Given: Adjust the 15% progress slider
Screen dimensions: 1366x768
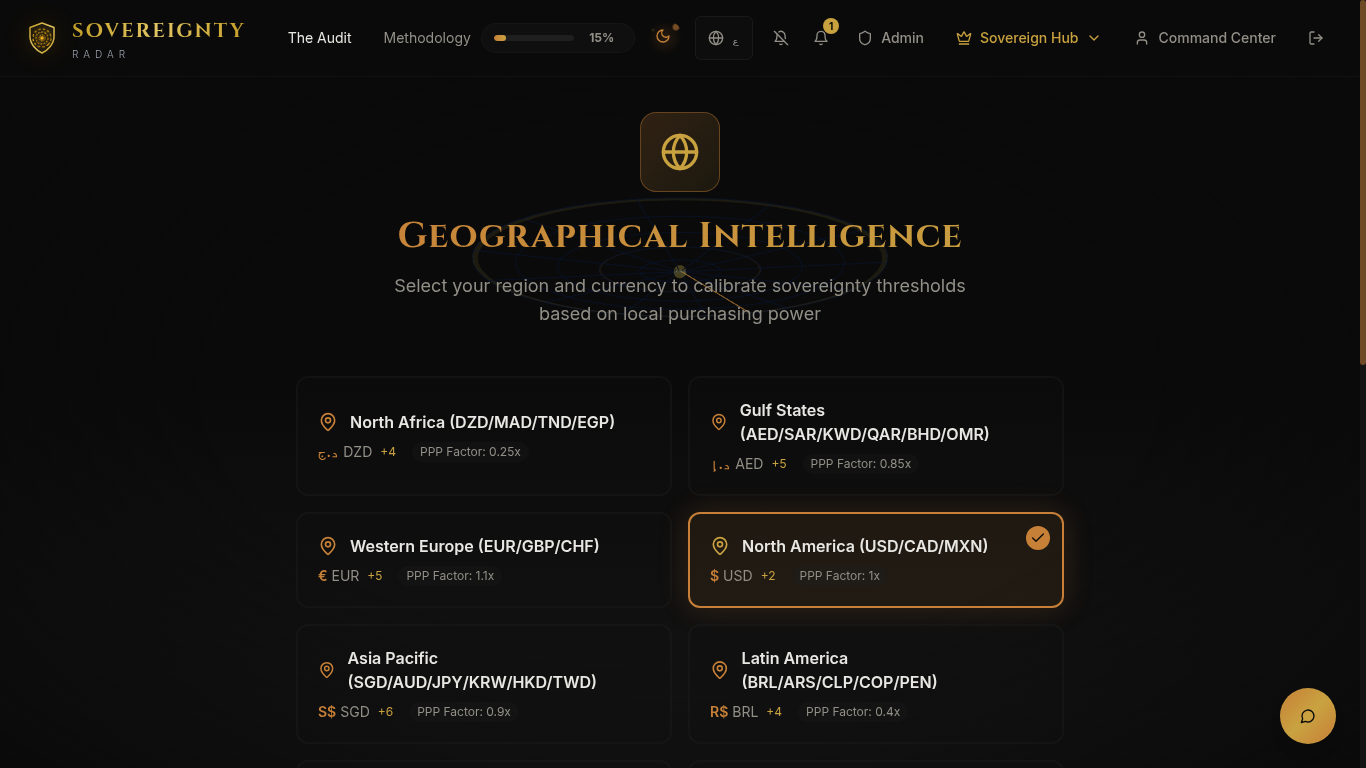Looking at the screenshot, I should click(x=533, y=37).
